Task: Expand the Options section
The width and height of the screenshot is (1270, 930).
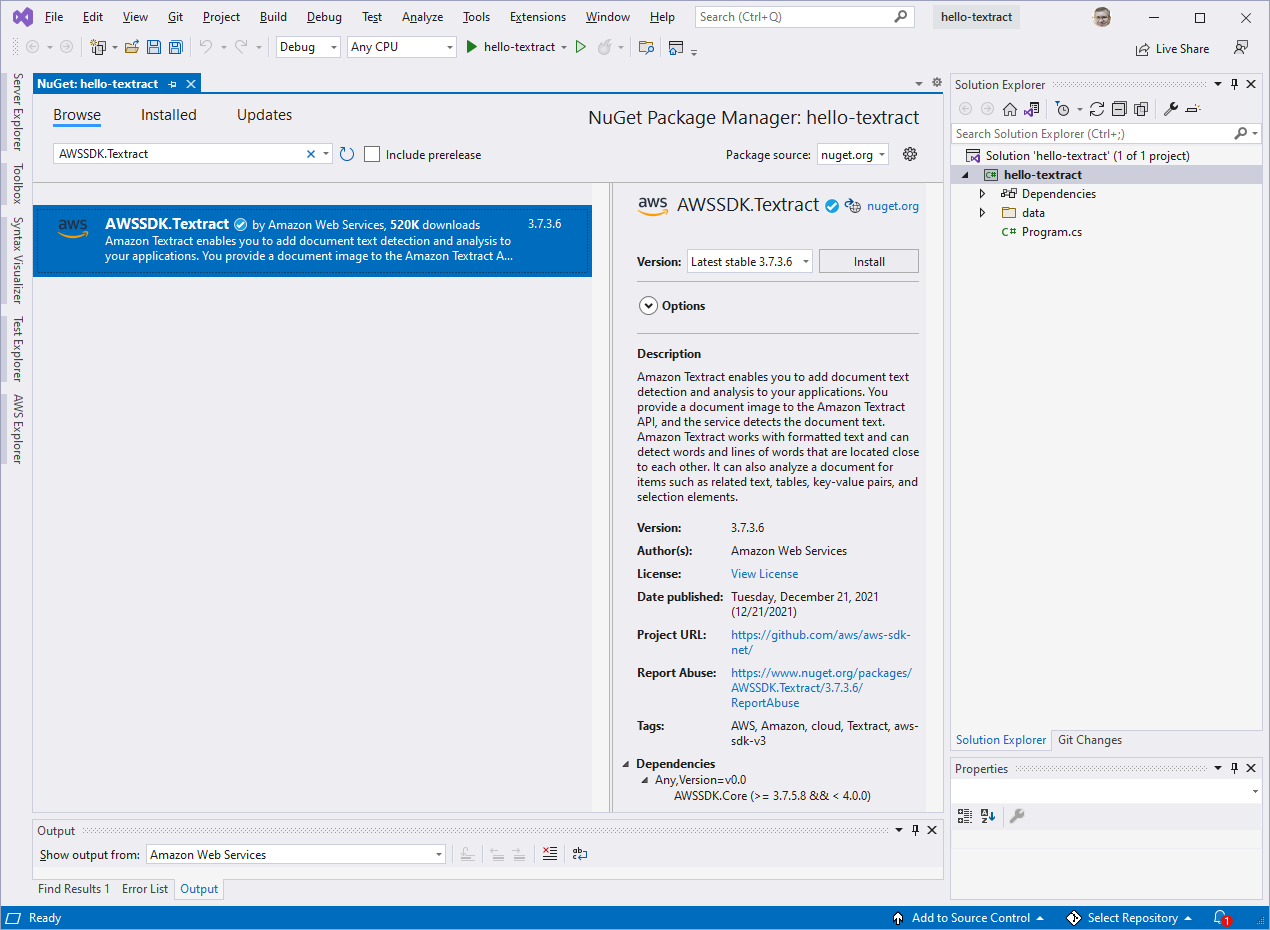Action: pos(648,306)
